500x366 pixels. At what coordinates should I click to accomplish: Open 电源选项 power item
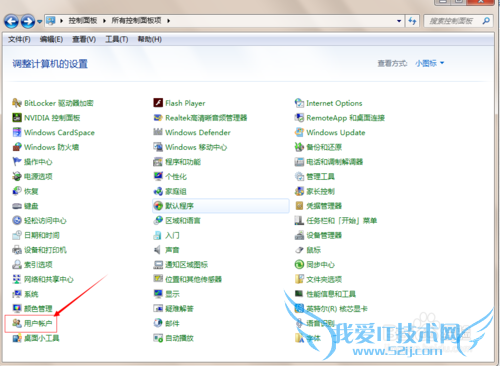pos(32,176)
